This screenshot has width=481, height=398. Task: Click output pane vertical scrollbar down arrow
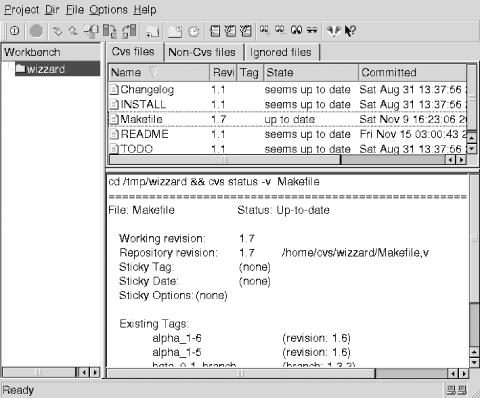tap(474, 362)
